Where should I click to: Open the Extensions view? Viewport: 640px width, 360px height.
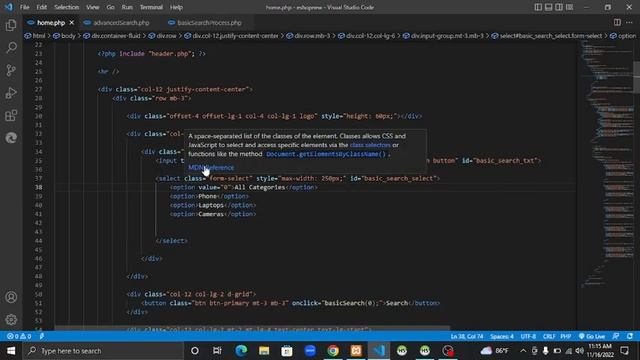pos(11,116)
